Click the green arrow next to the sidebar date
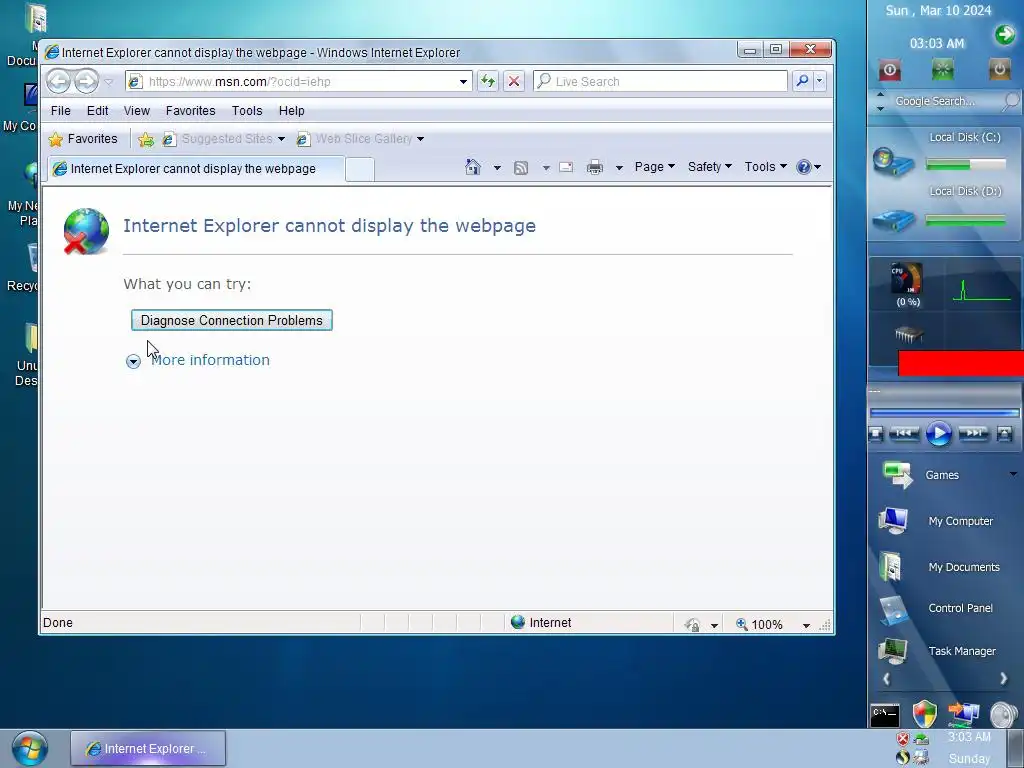 click(1005, 35)
